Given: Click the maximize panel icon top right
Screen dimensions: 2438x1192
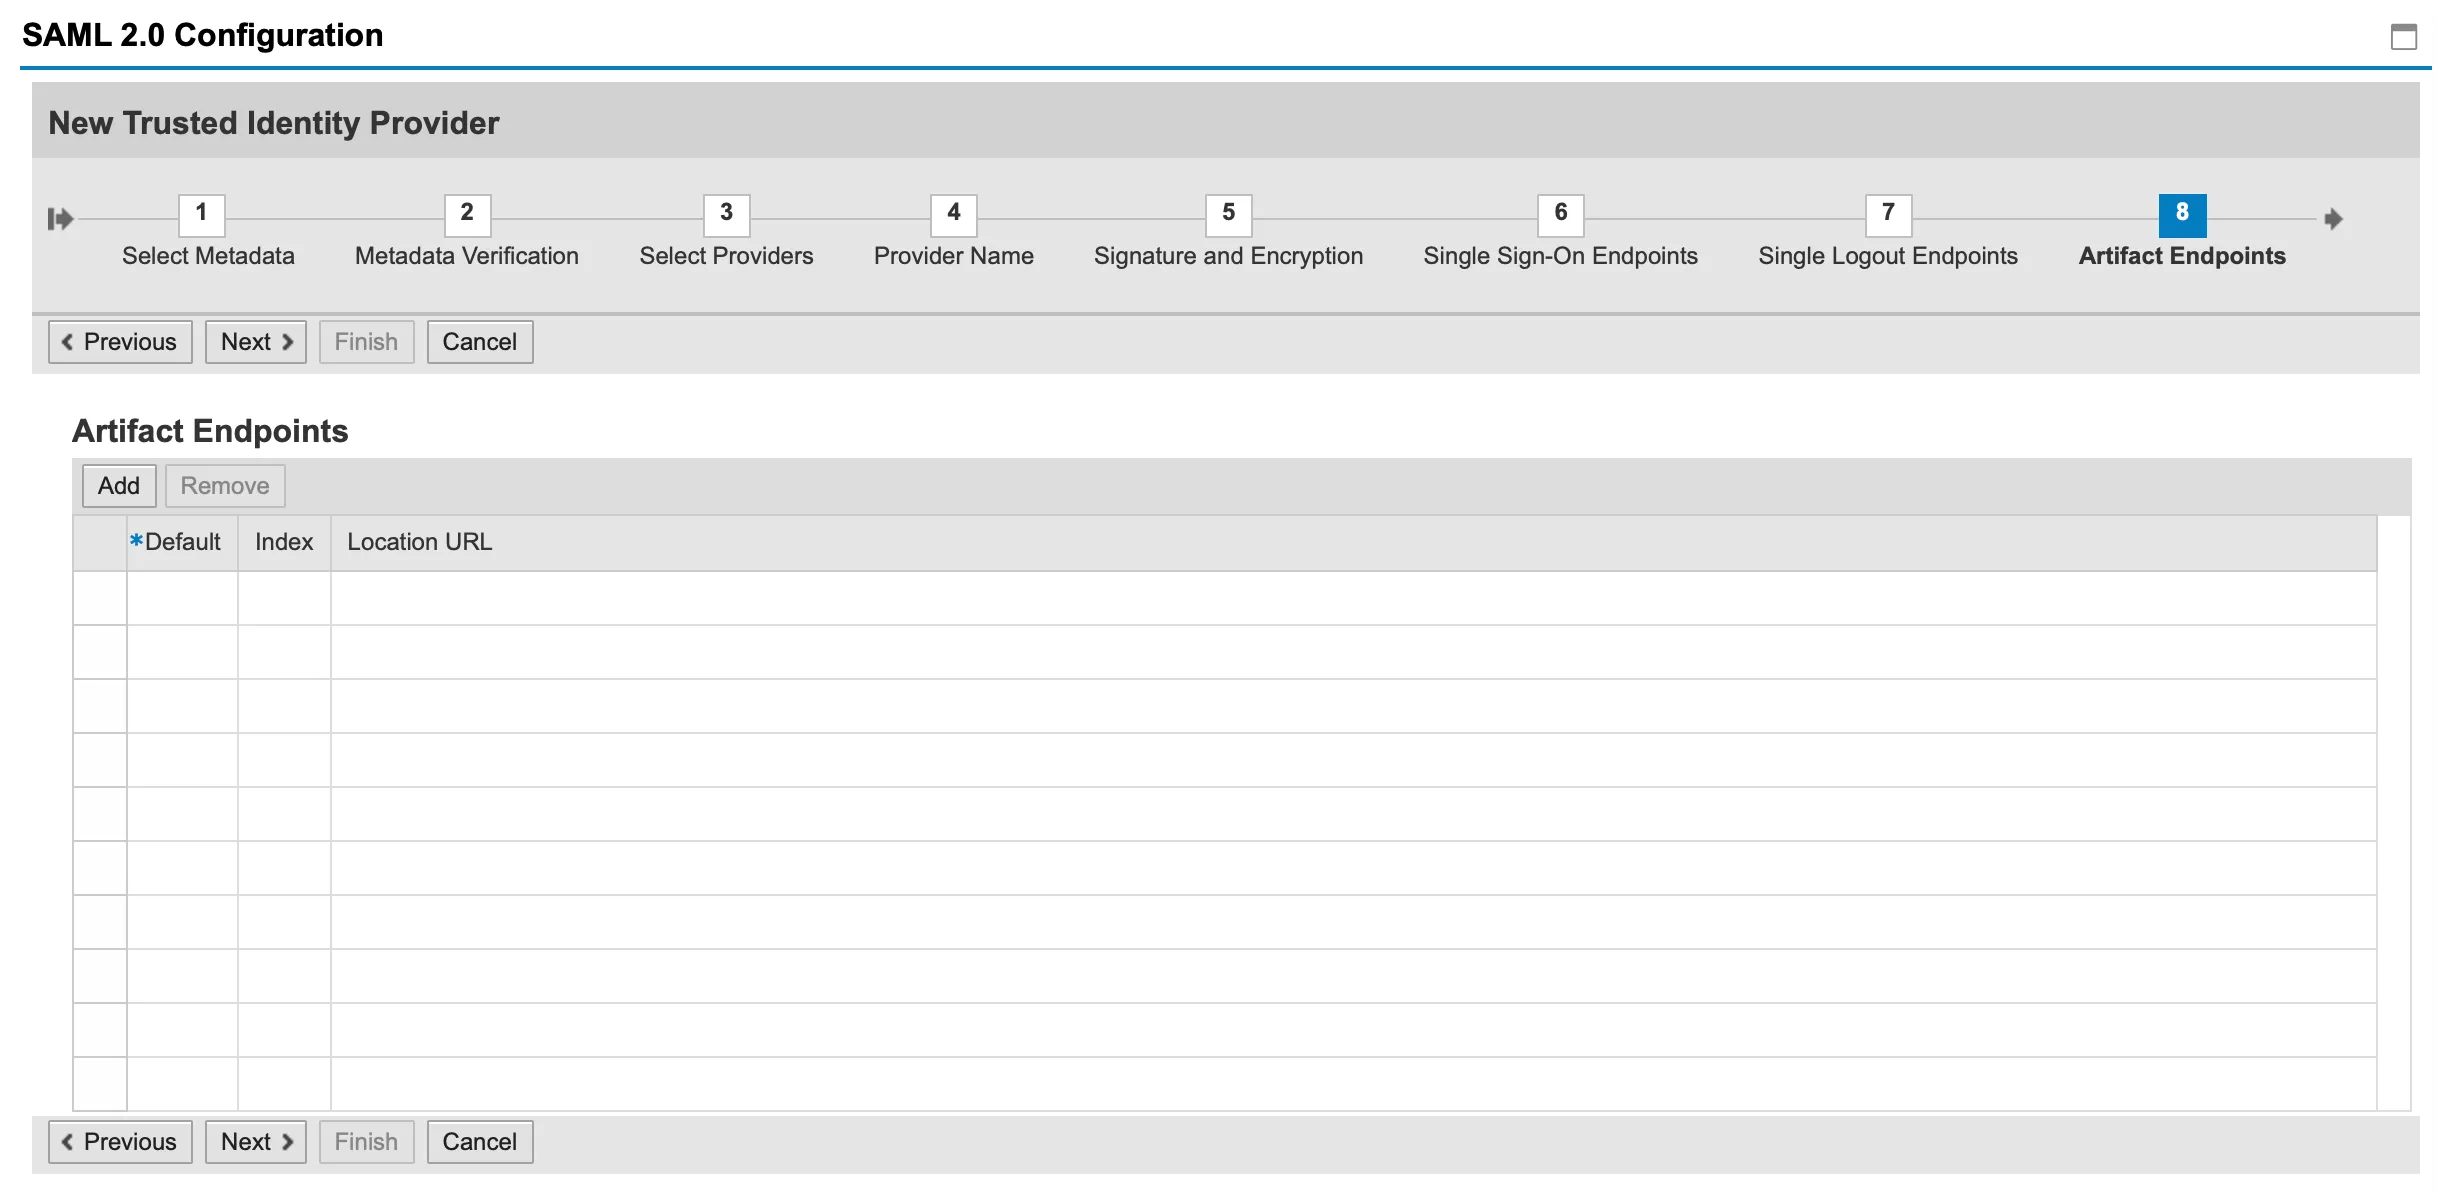Looking at the screenshot, I should coord(2403,37).
